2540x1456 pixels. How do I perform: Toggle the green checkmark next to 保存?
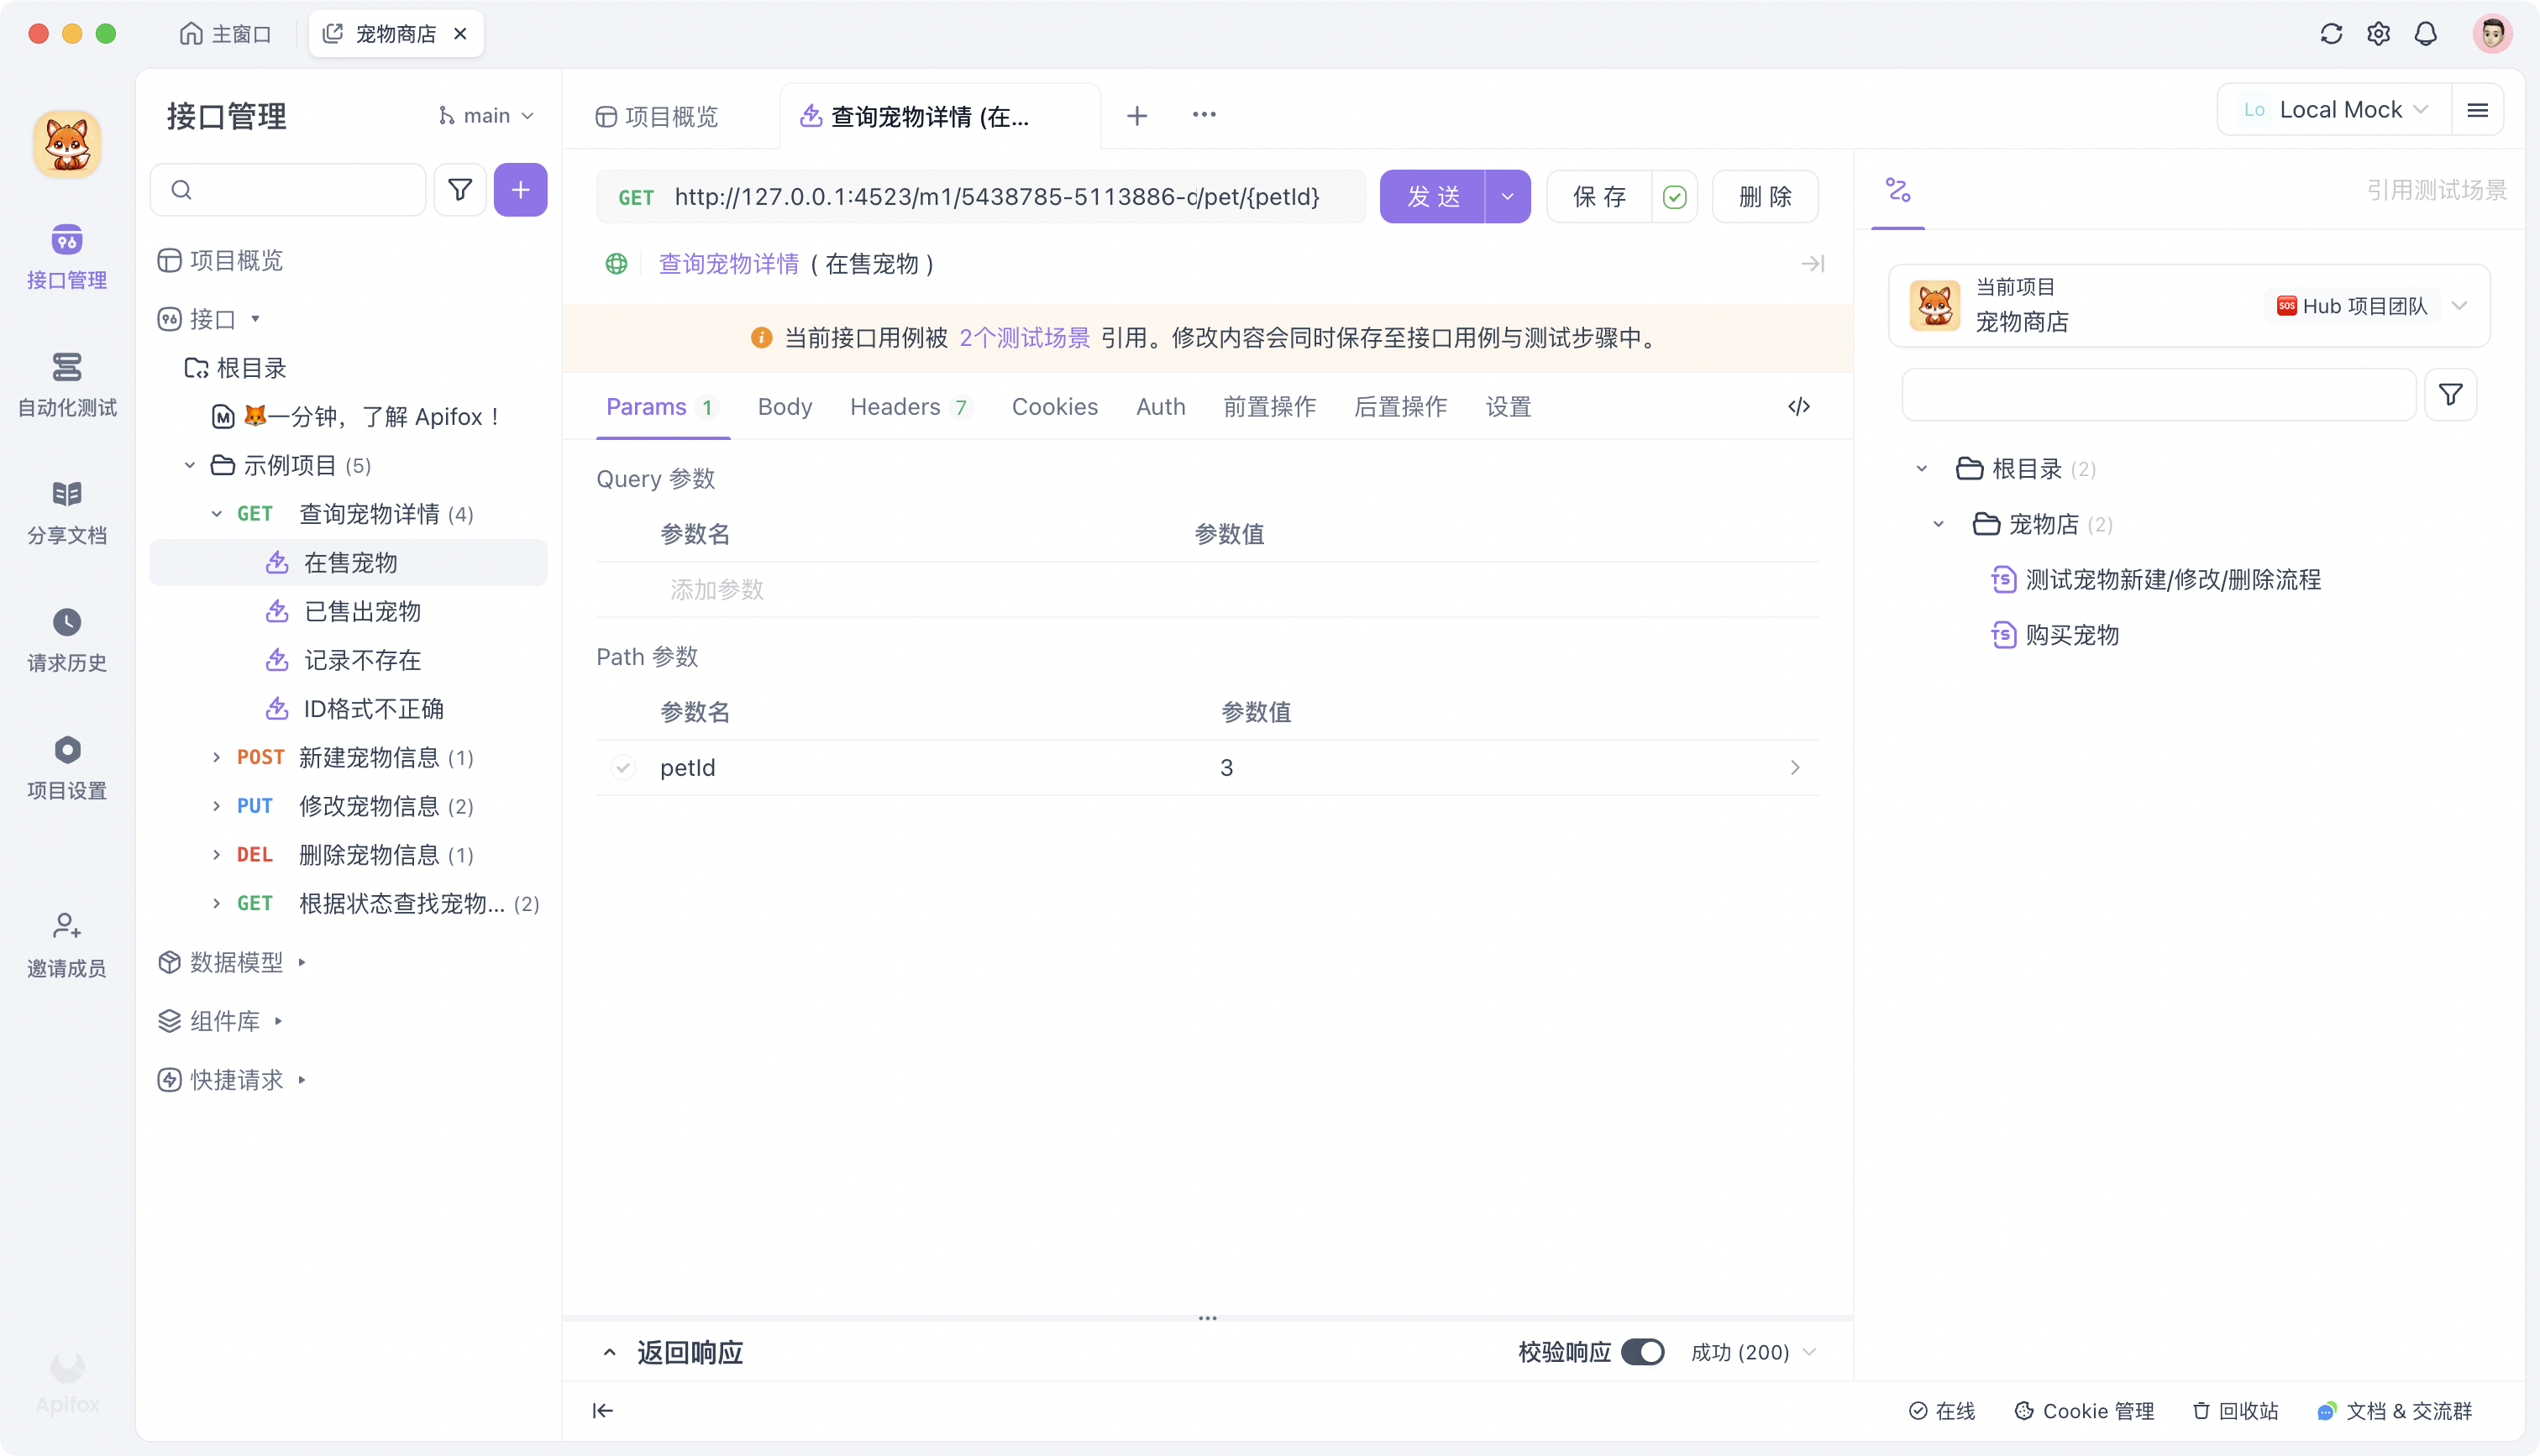1675,196
